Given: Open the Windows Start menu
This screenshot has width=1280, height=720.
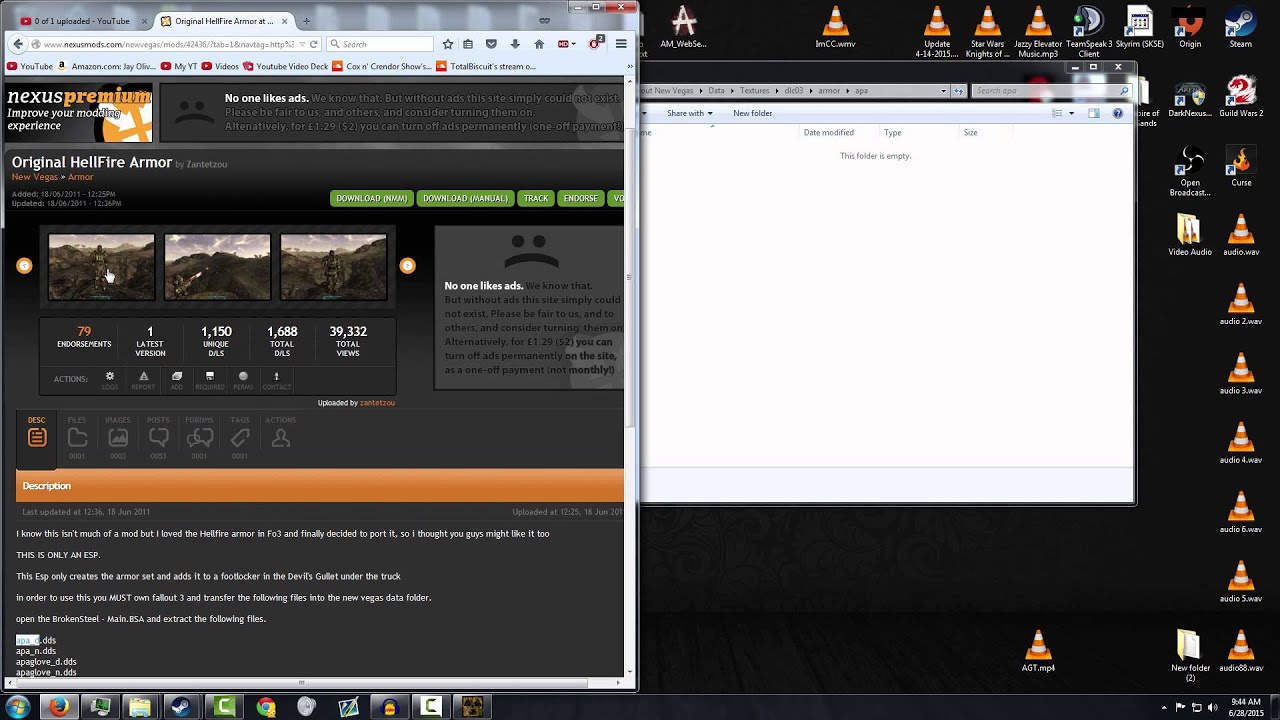Looking at the screenshot, I should pyautogui.click(x=17, y=707).
